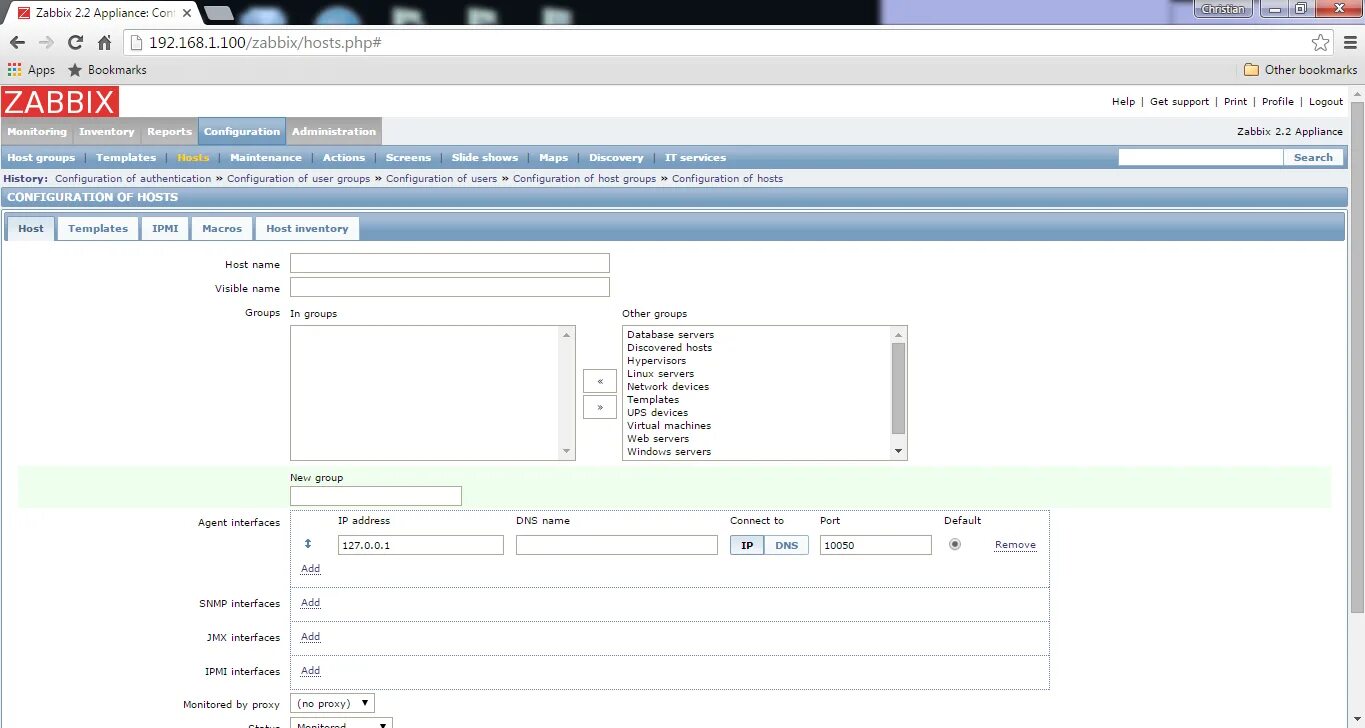1365x728 pixels.
Task: Open the Apps grid icon
Action: [x=13, y=69]
